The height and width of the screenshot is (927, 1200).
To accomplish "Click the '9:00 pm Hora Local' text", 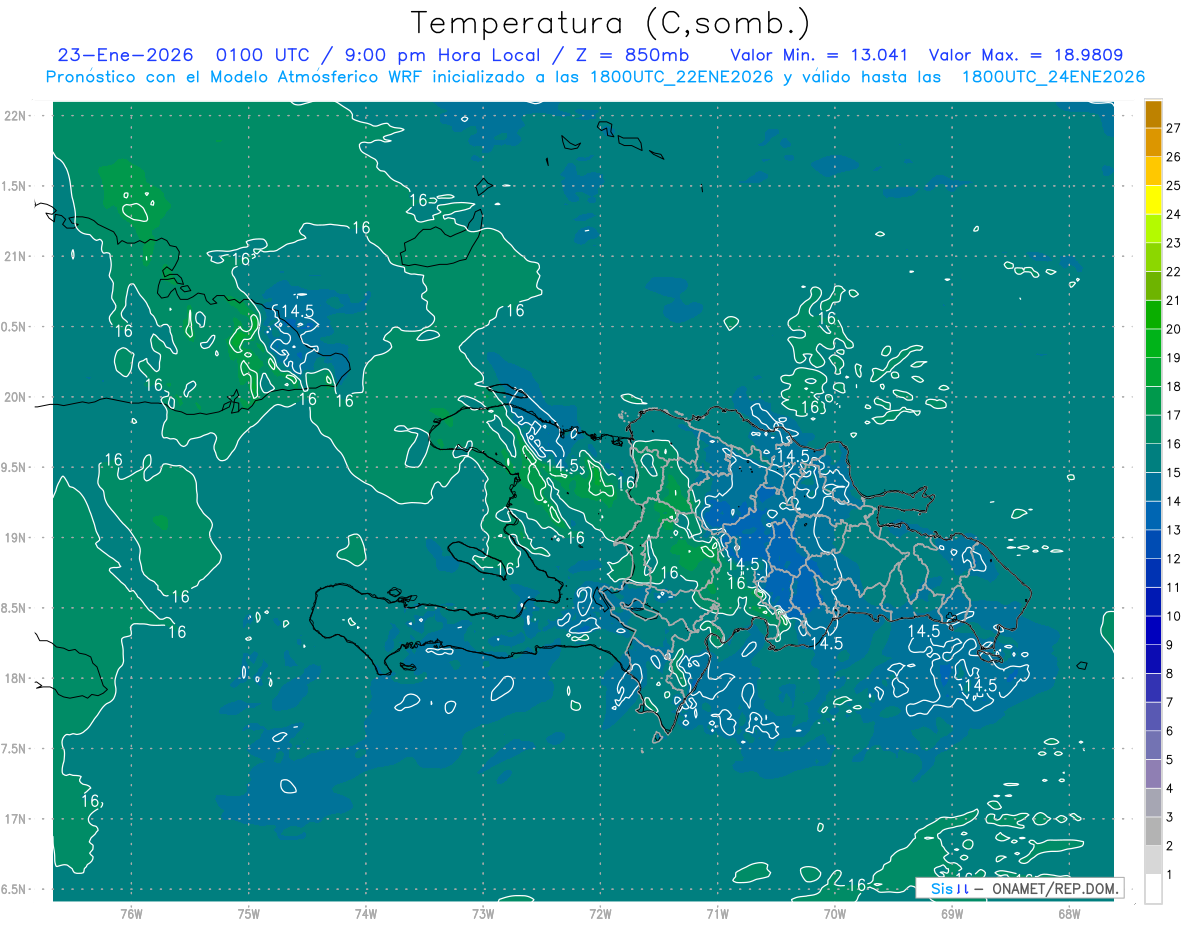I will 446,56.
